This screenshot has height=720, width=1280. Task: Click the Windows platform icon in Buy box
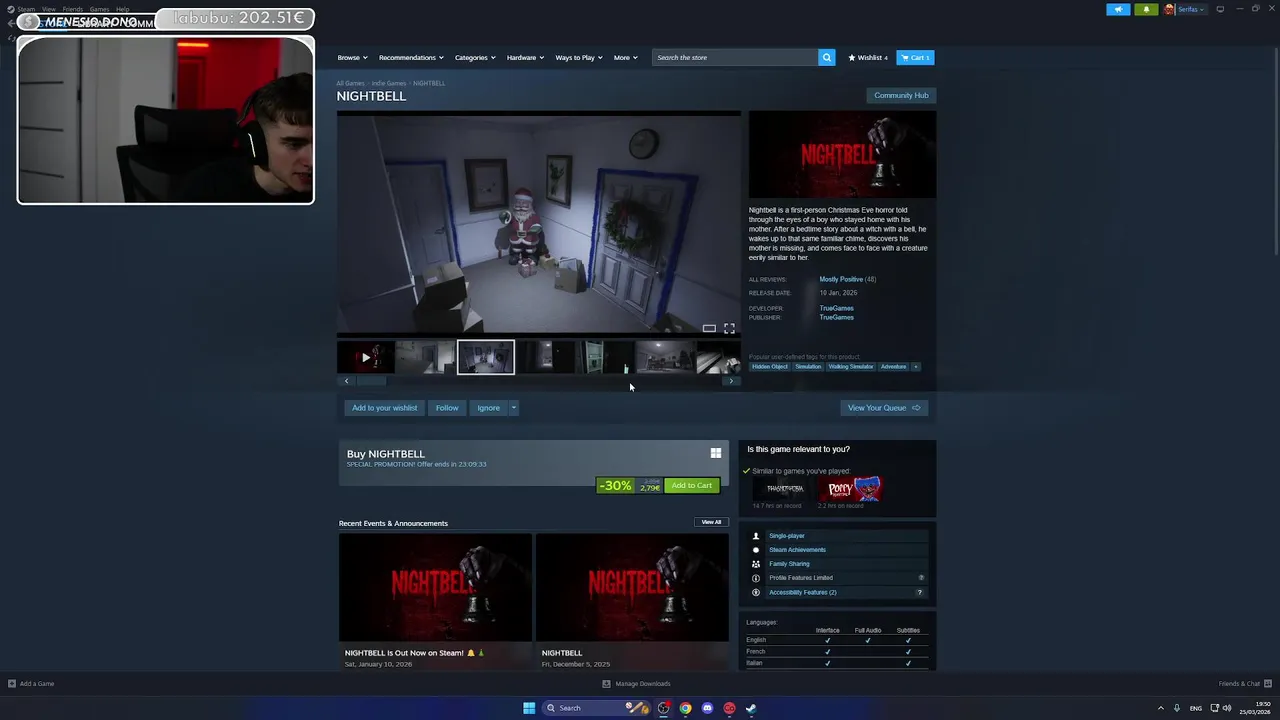point(716,453)
